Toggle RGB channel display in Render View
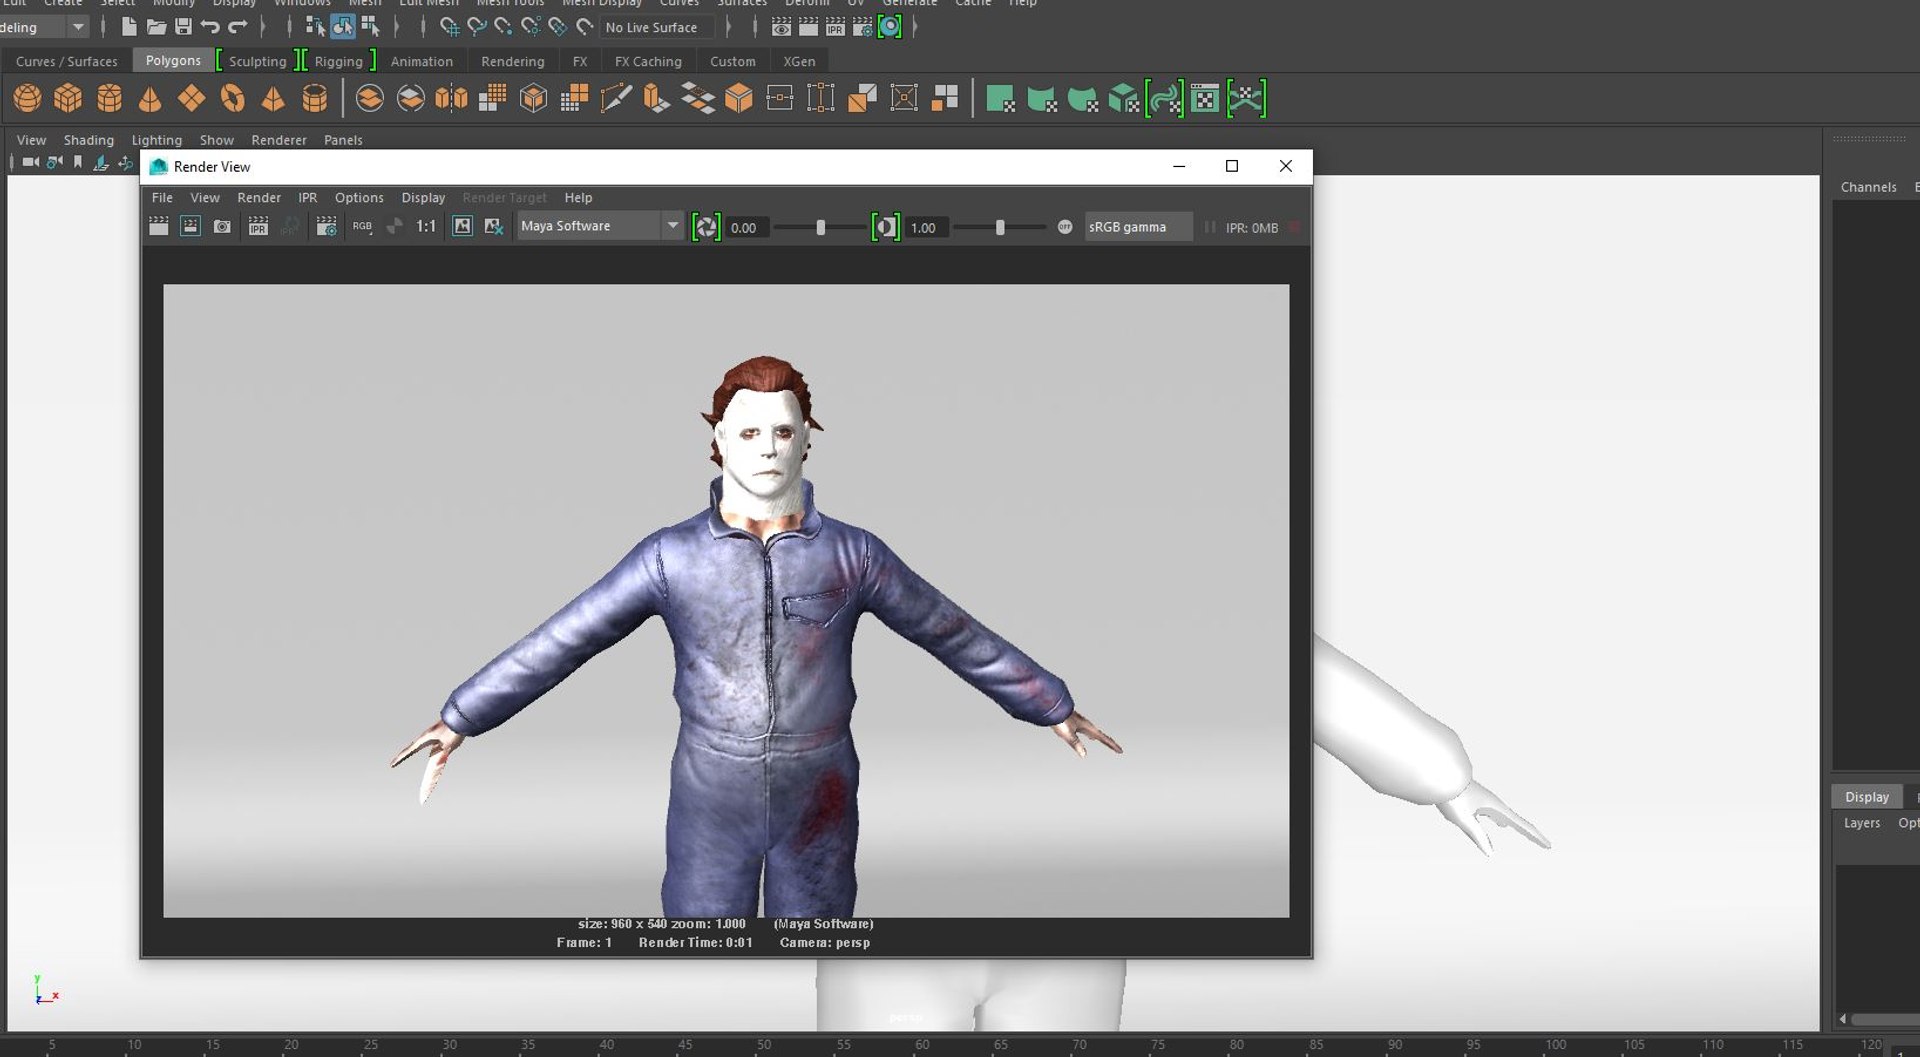Screen dimensions: 1920x1057 362,227
